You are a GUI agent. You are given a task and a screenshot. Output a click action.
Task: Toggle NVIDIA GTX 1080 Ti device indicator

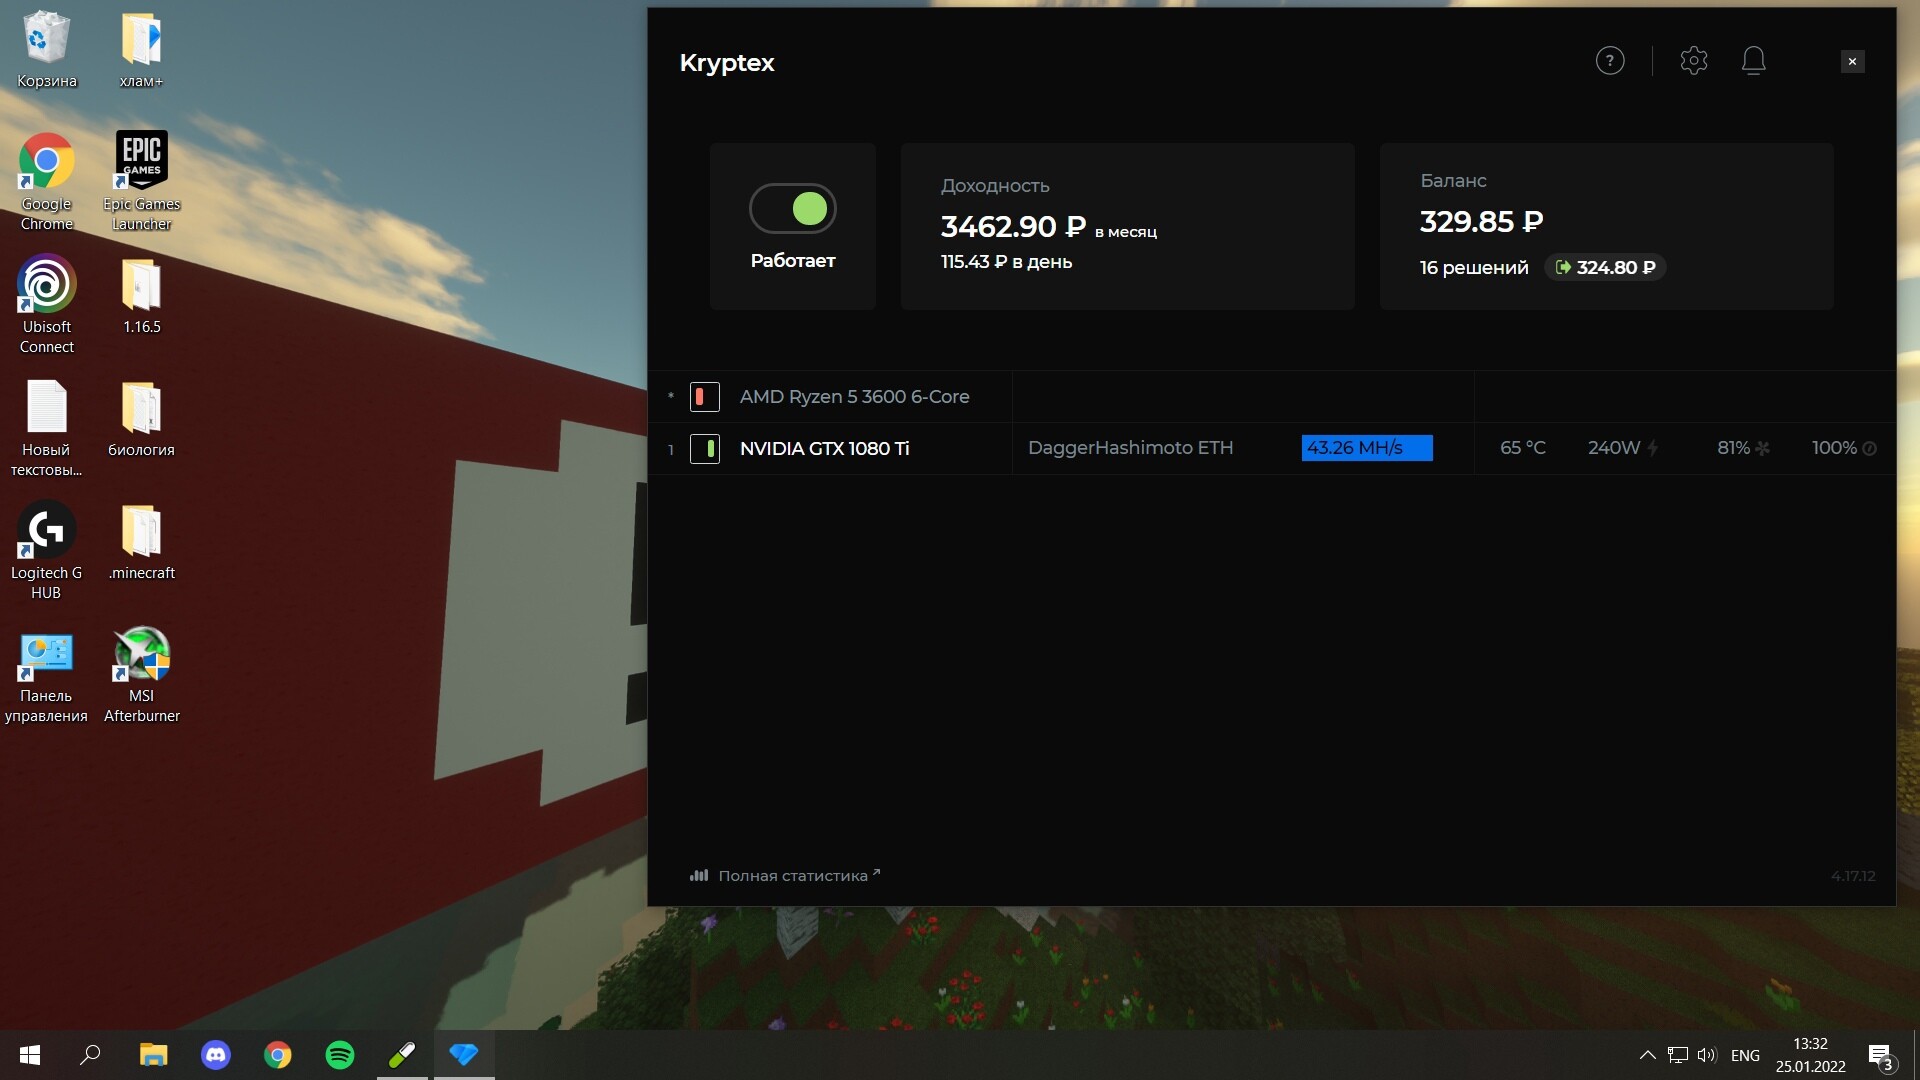click(x=705, y=449)
